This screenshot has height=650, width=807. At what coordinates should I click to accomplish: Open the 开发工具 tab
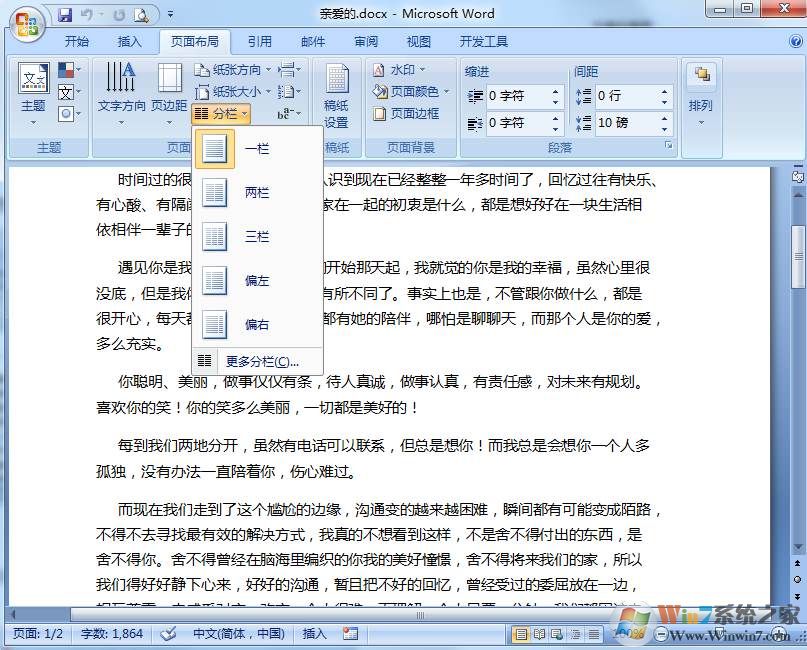click(x=483, y=41)
